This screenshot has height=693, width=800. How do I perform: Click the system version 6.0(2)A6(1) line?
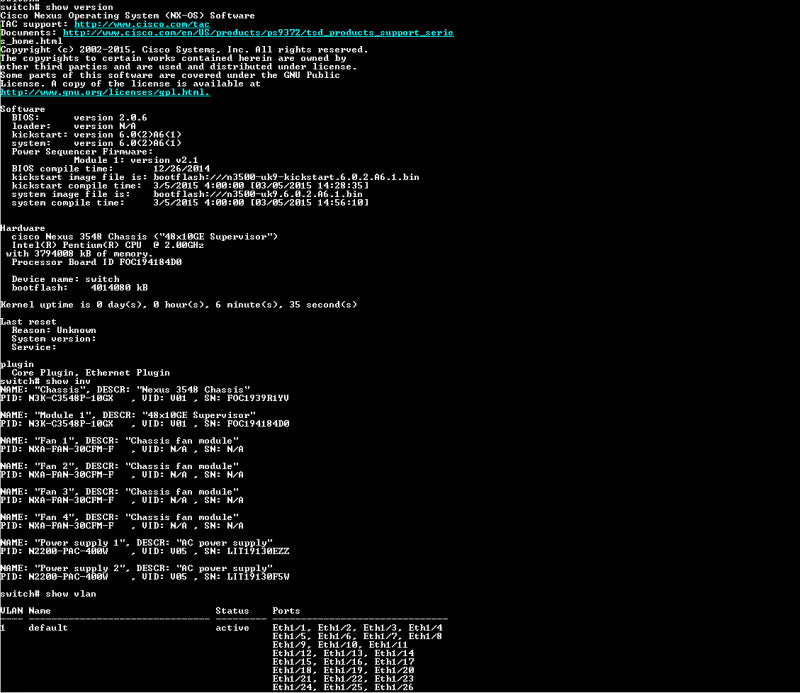tap(96, 143)
